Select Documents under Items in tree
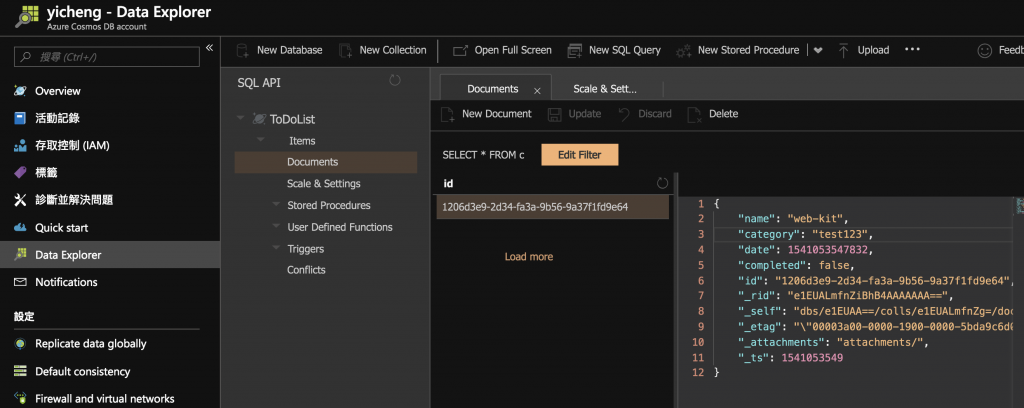This screenshot has height=408, width=1024. [x=326, y=162]
